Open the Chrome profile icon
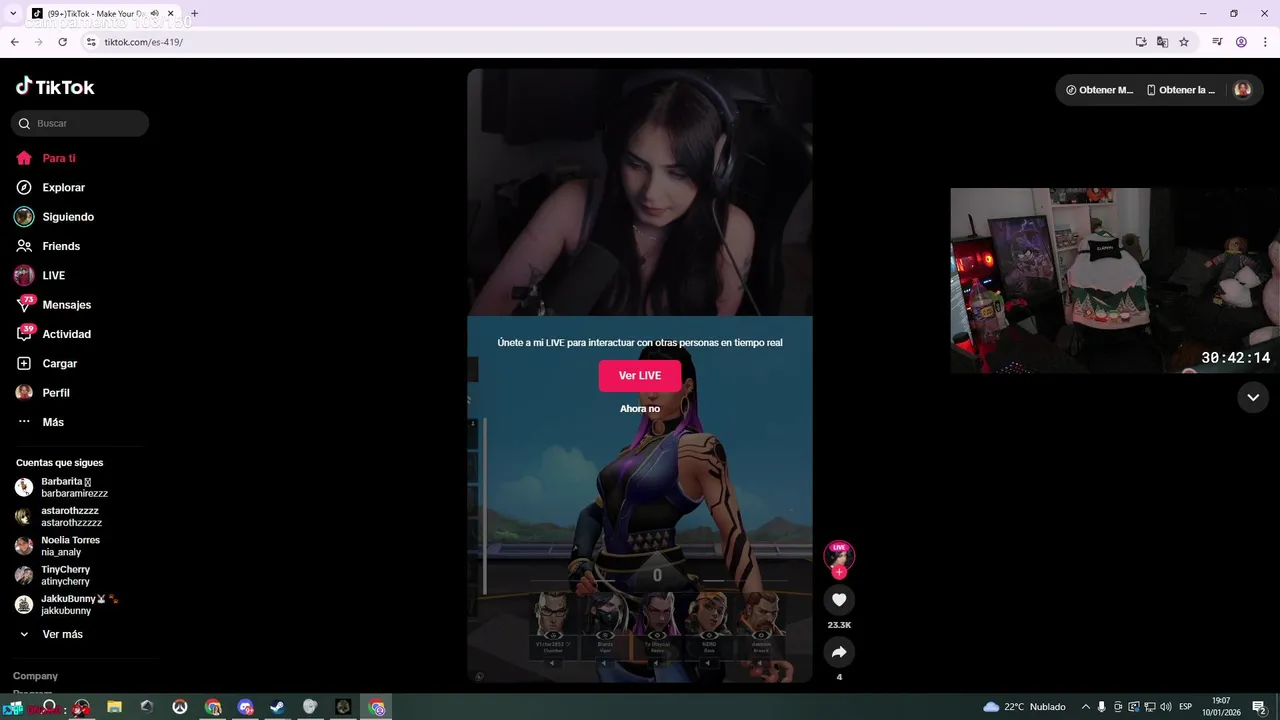 [1241, 42]
